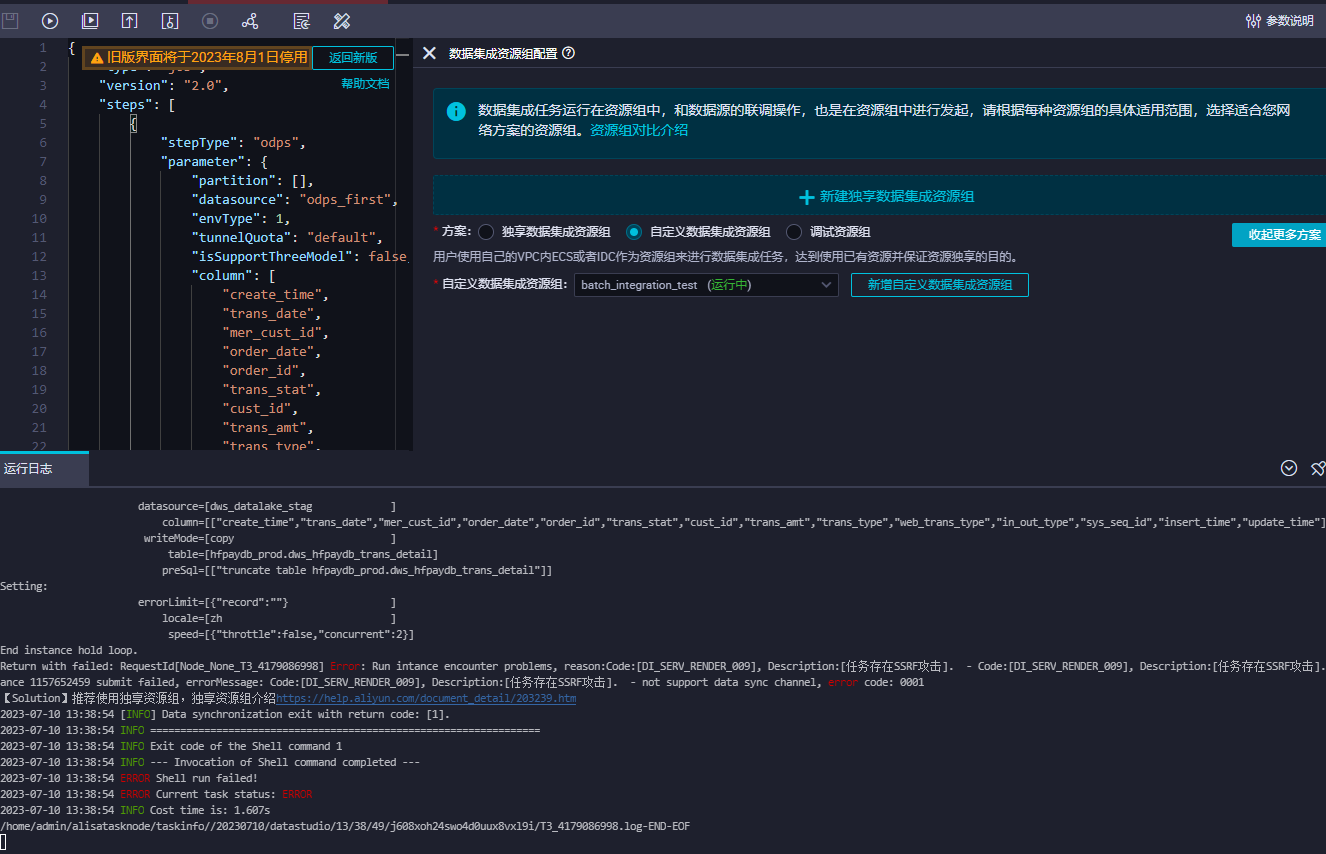
Task: Collapse the run log panel chevron
Action: click(1289, 468)
